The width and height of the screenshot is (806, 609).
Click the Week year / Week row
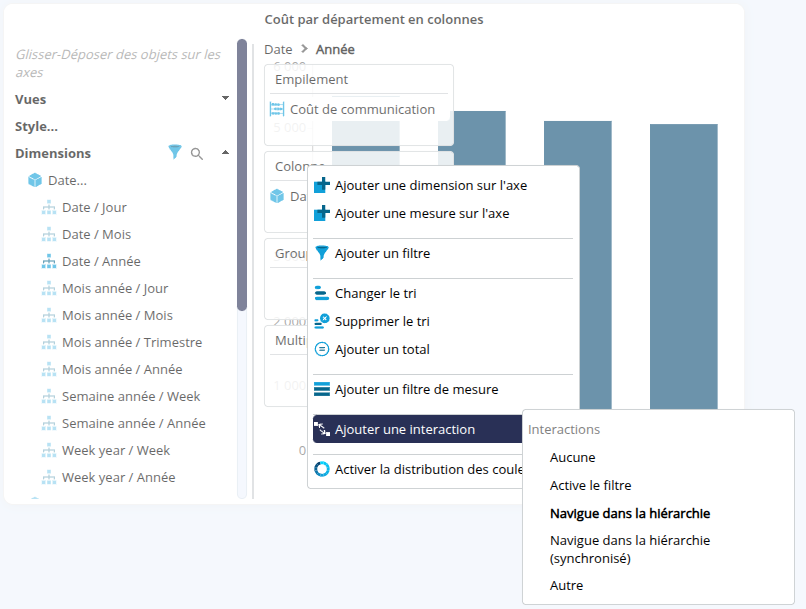tap(116, 451)
